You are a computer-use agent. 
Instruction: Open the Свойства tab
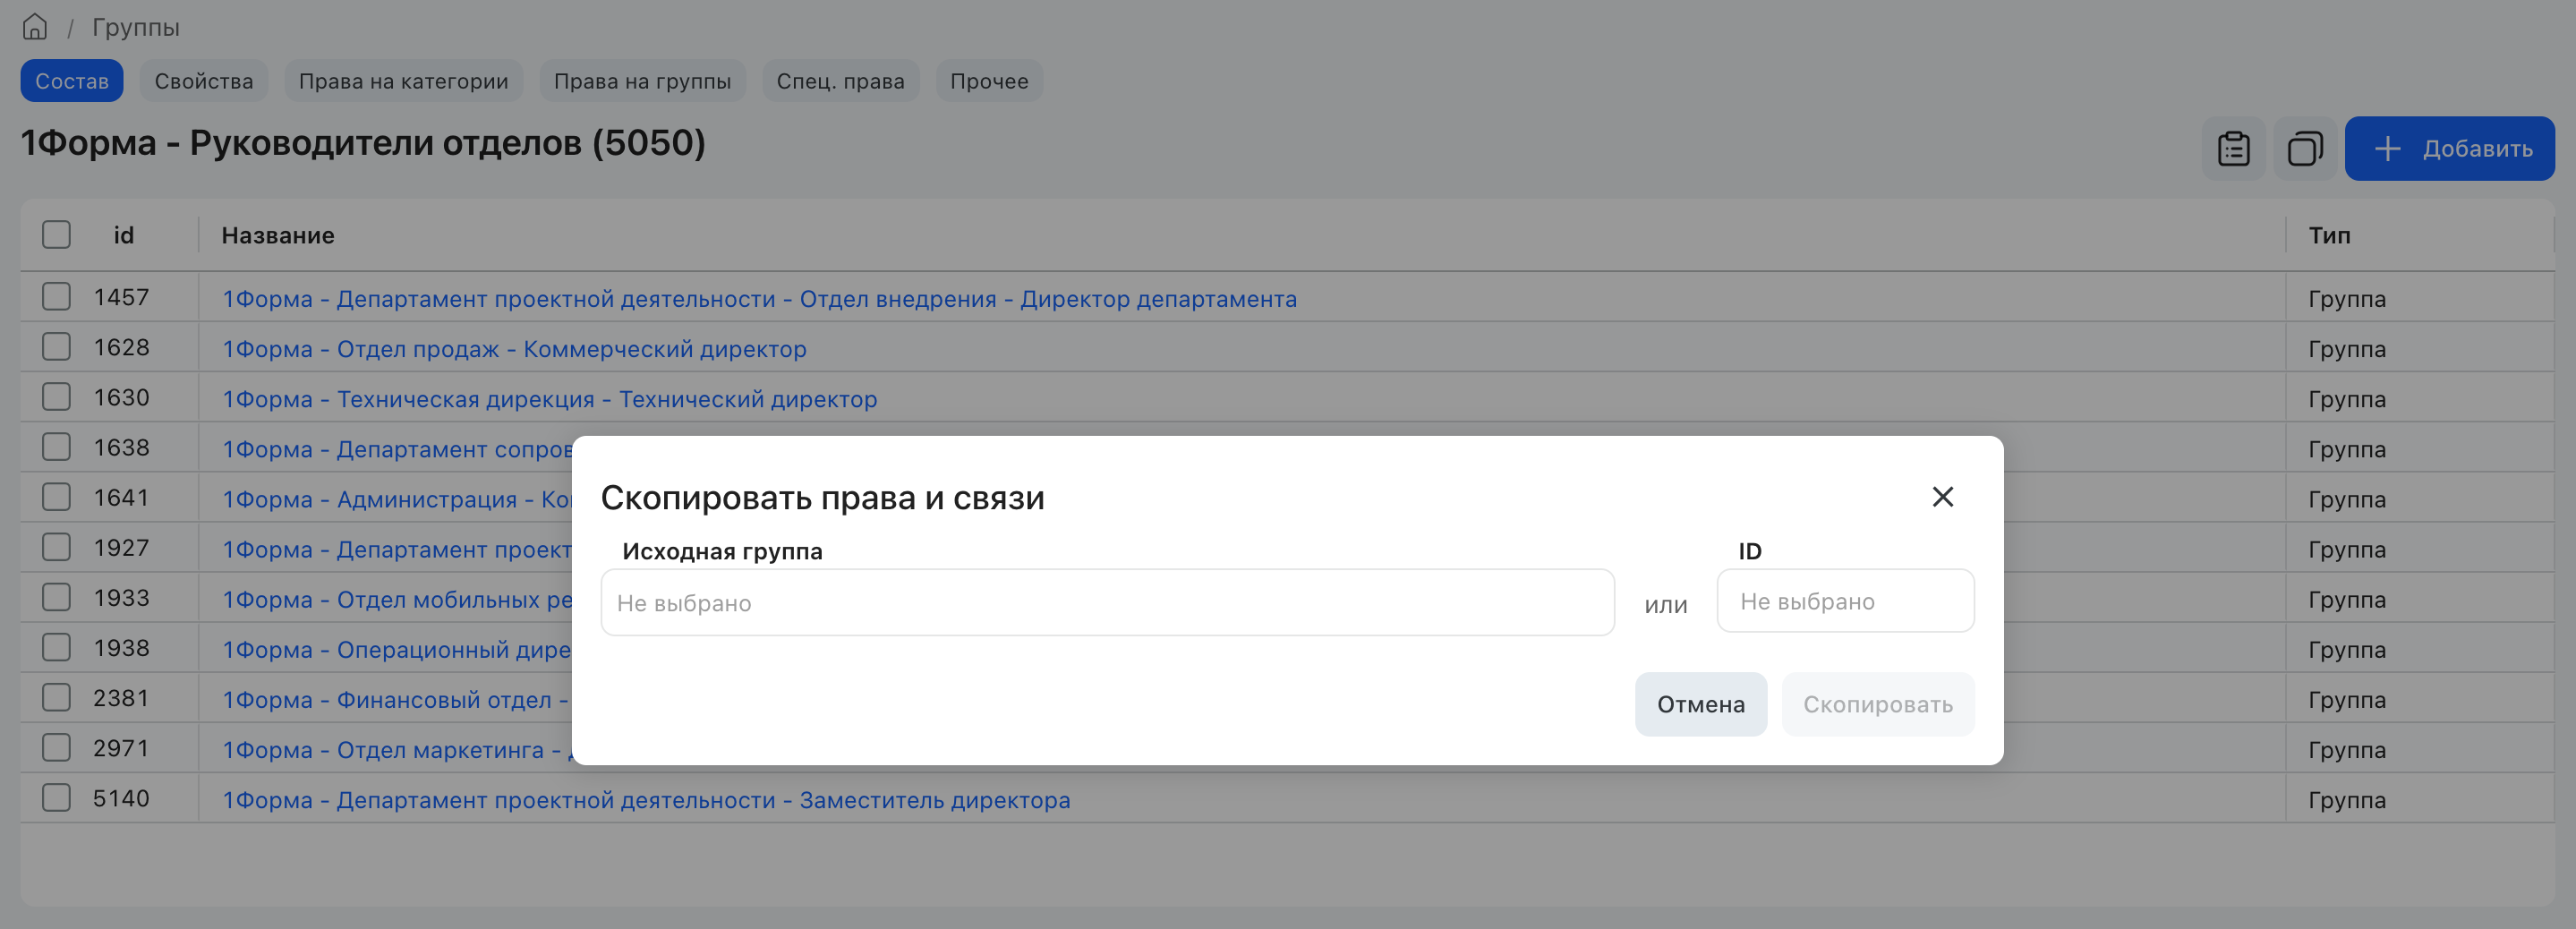tap(204, 81)
